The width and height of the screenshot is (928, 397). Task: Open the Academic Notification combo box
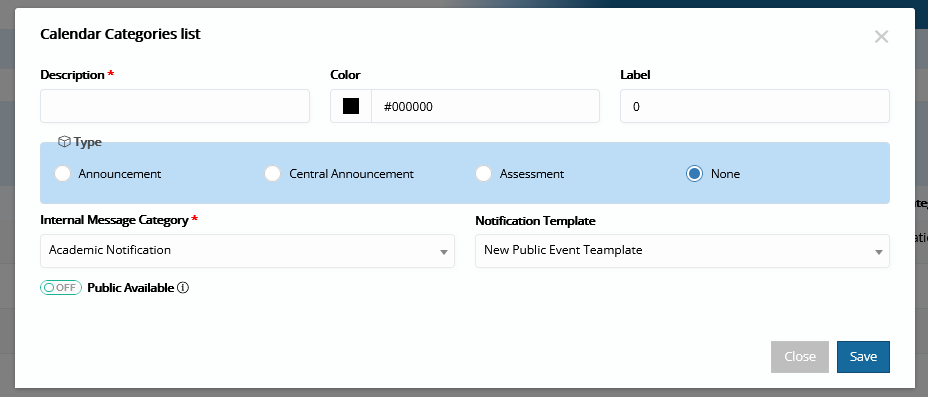pos(247,251)
